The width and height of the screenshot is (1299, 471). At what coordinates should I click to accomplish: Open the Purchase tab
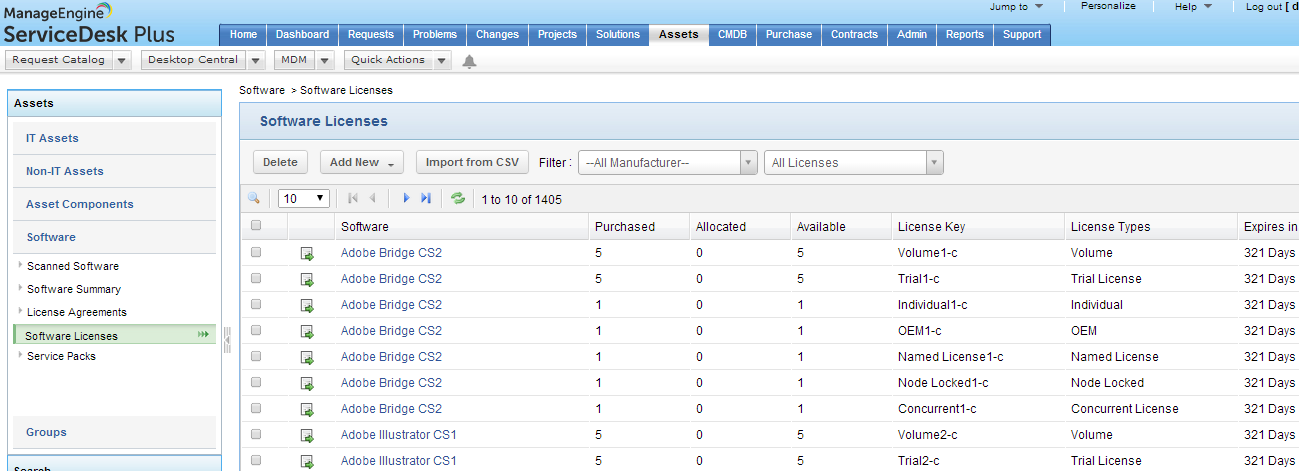coord(789,34)
